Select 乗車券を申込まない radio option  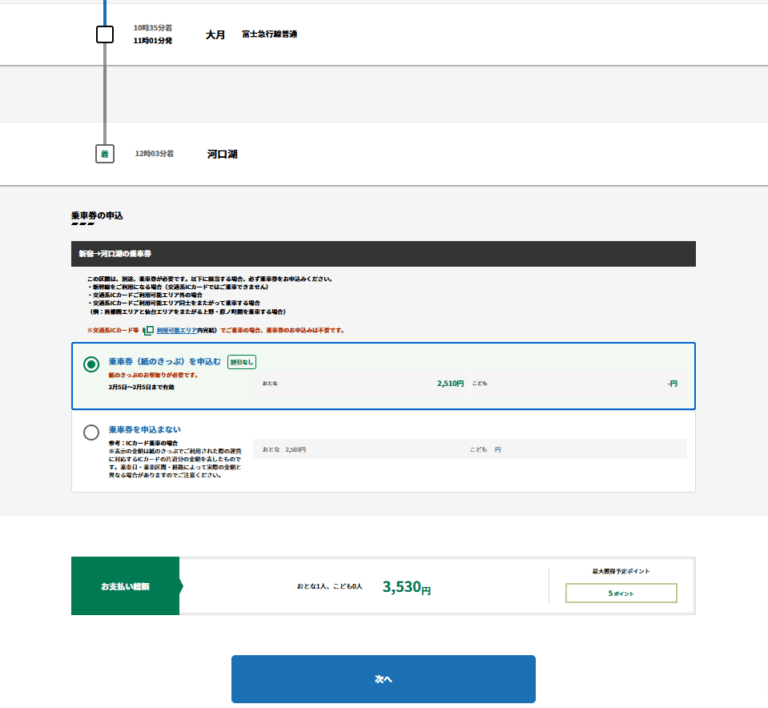tap(91, 433)
